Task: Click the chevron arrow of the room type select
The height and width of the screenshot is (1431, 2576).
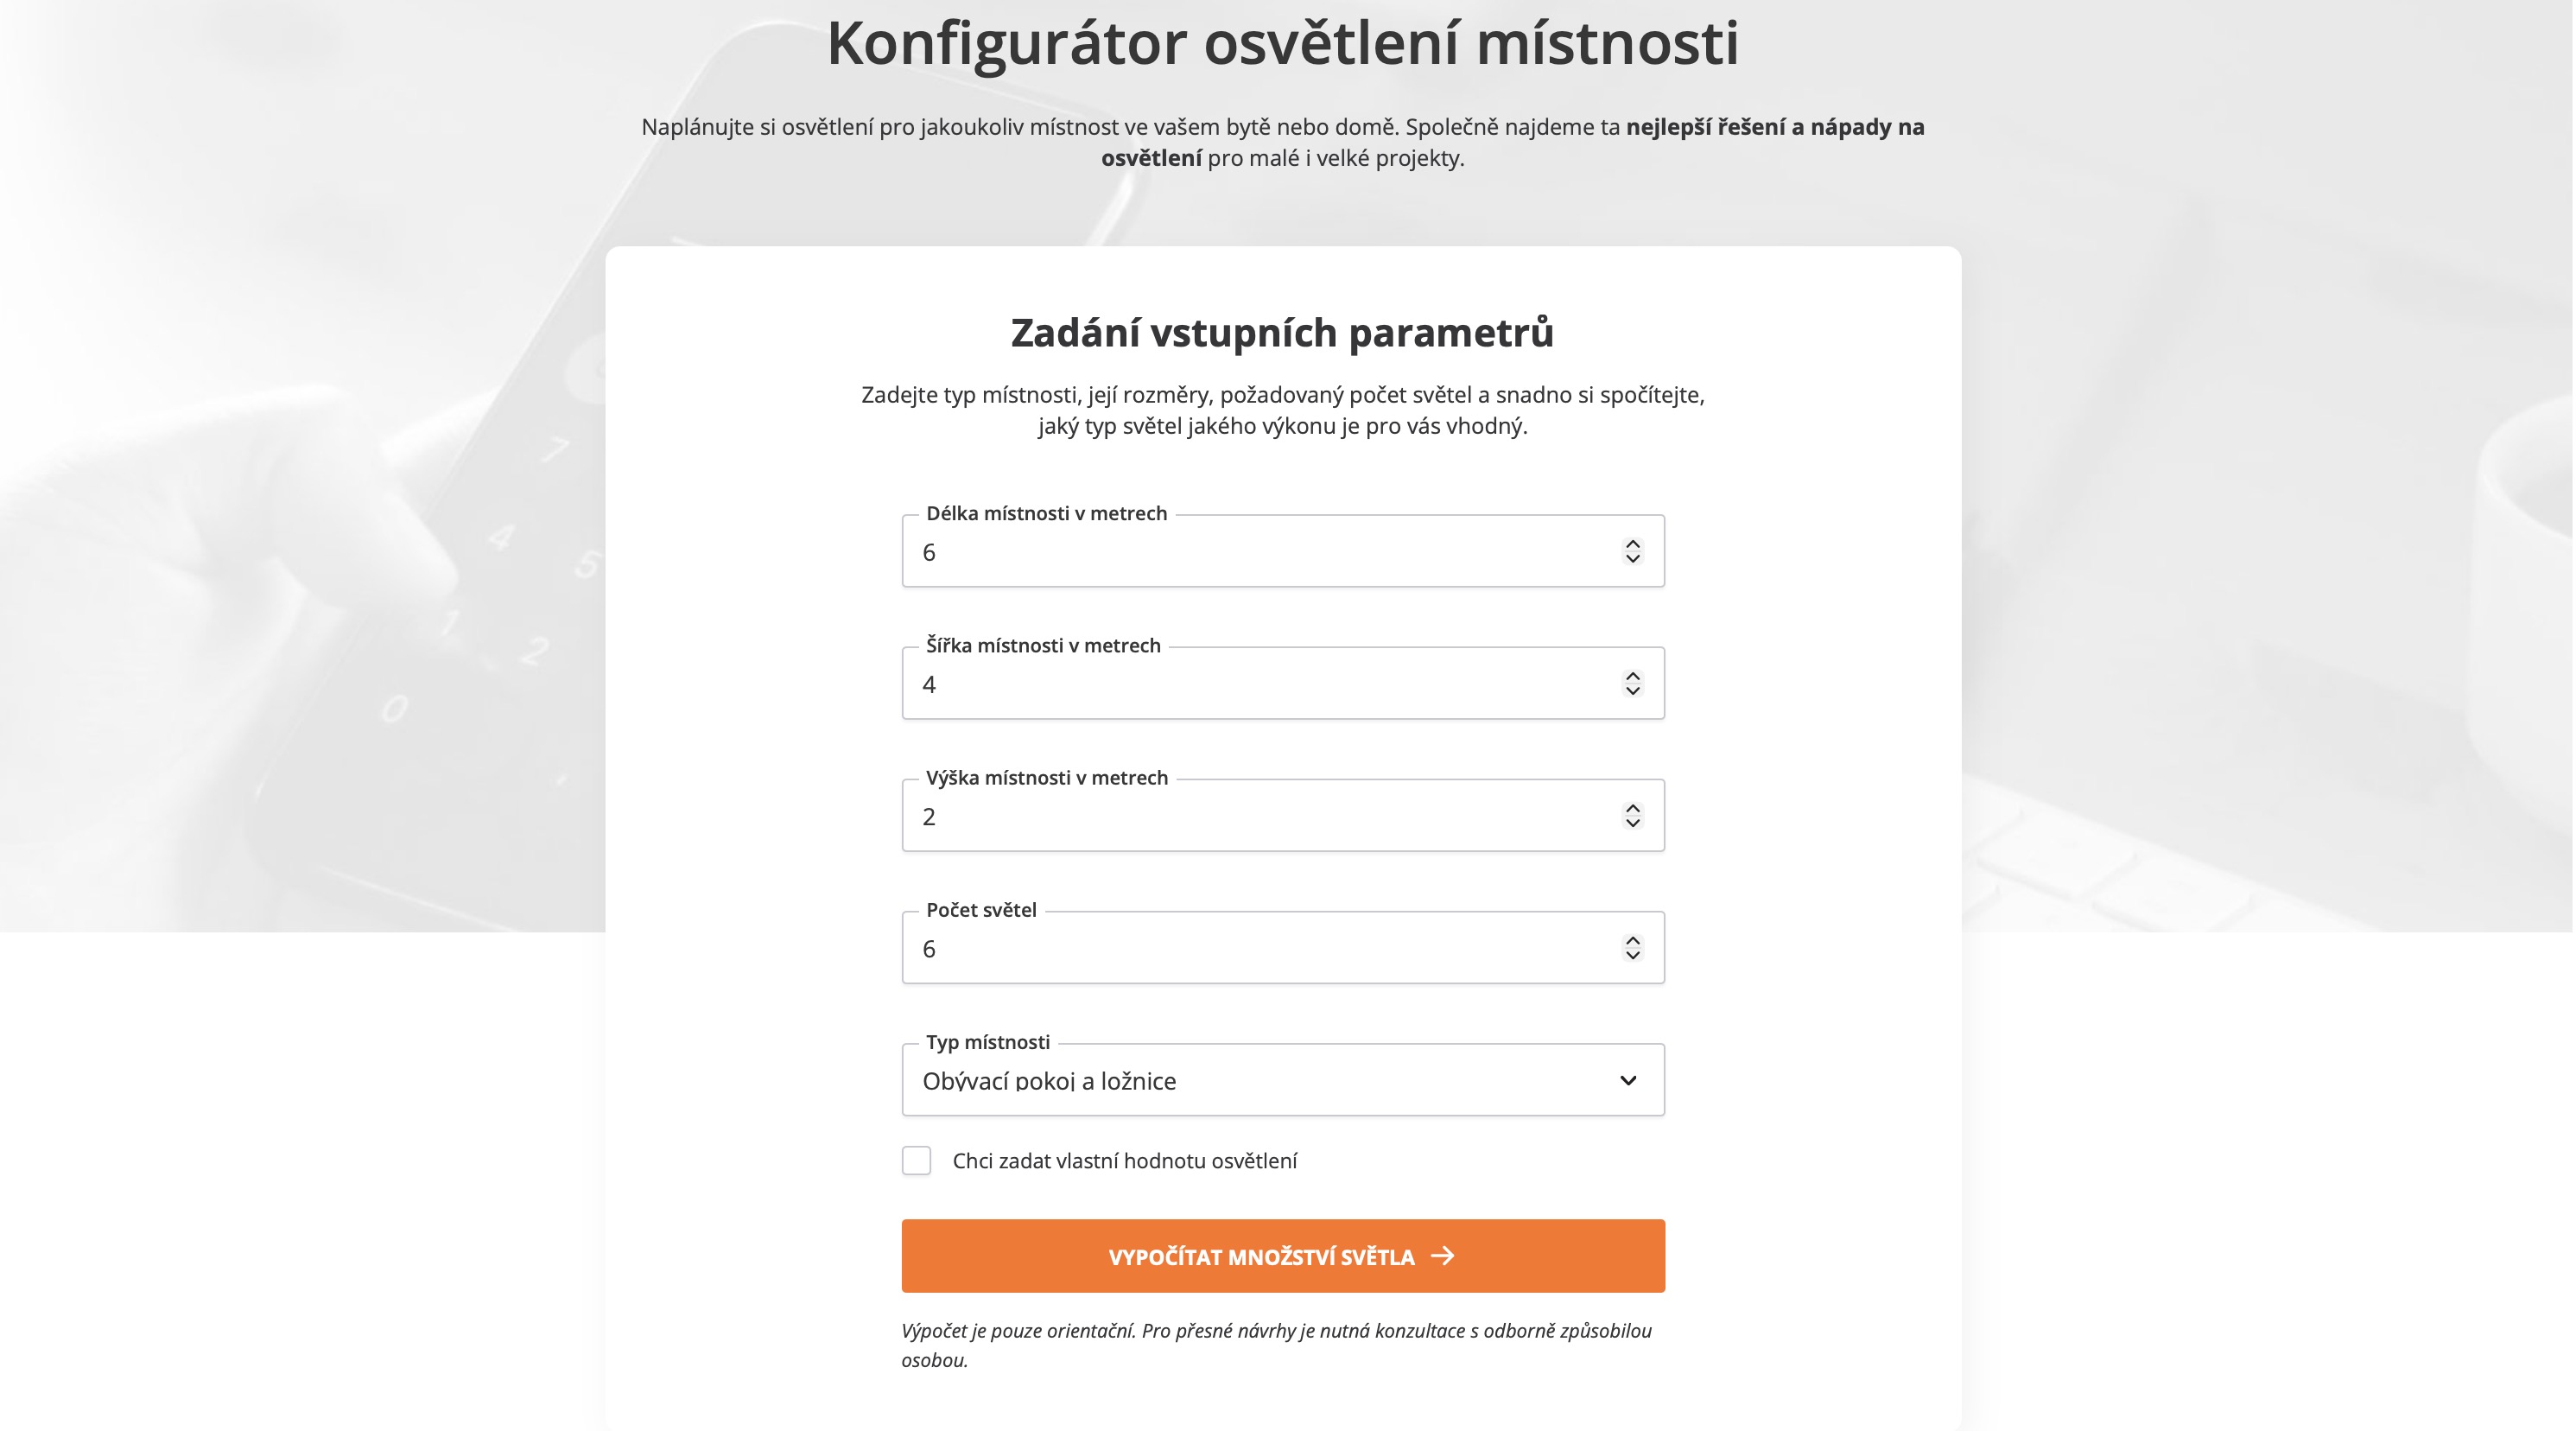Action: point(1628,1080)
